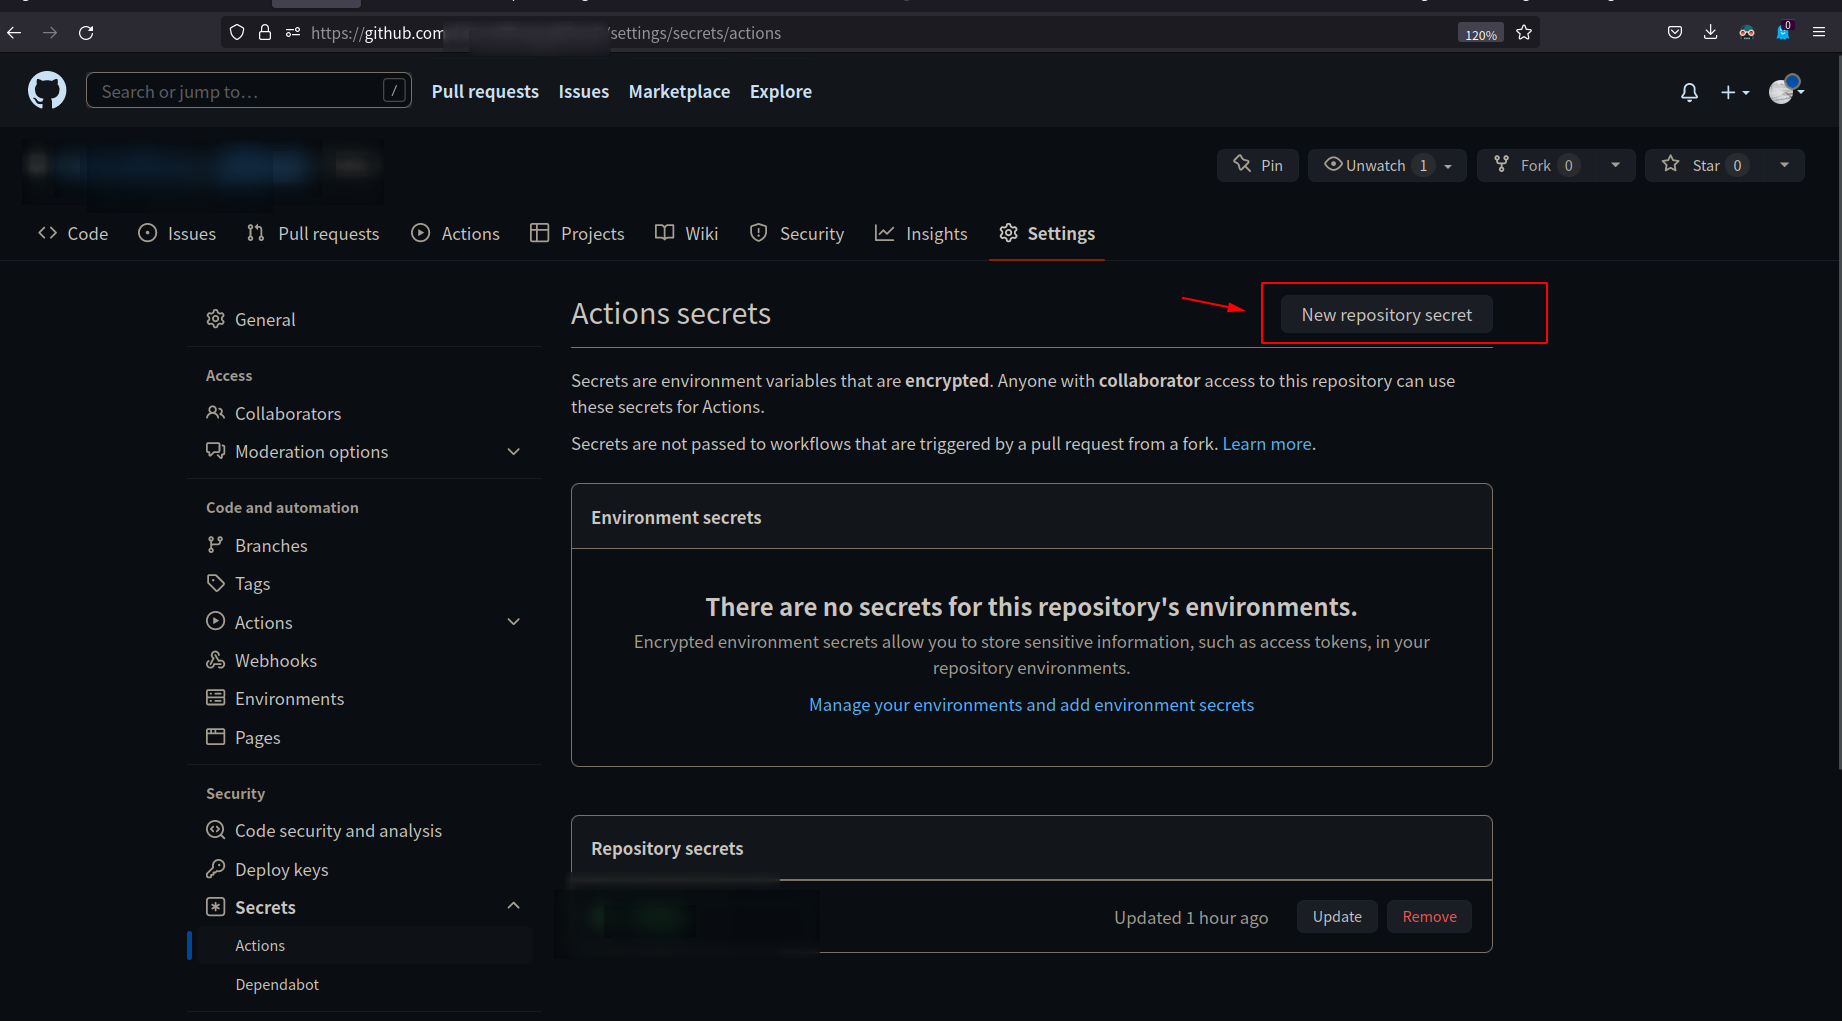Switch to the Wiki tab

pos(686,233)
